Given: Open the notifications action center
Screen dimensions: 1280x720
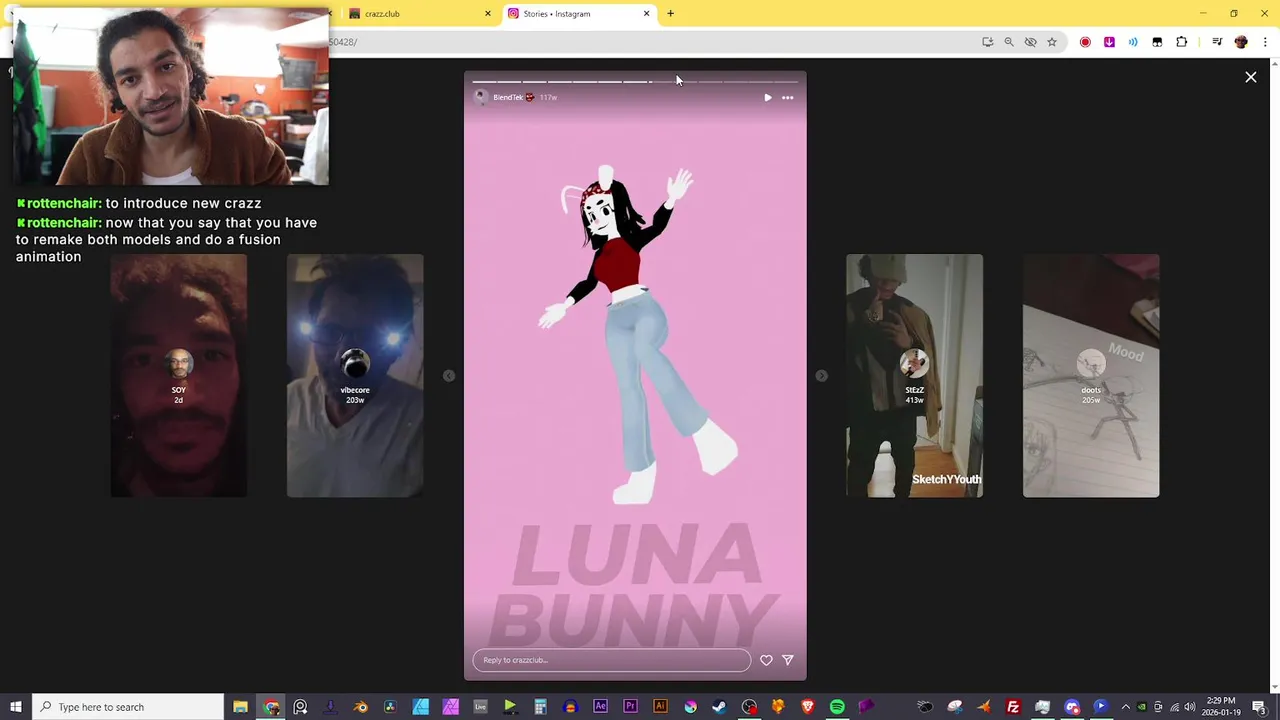Looking at the screenshot, I should (1259, 707).
